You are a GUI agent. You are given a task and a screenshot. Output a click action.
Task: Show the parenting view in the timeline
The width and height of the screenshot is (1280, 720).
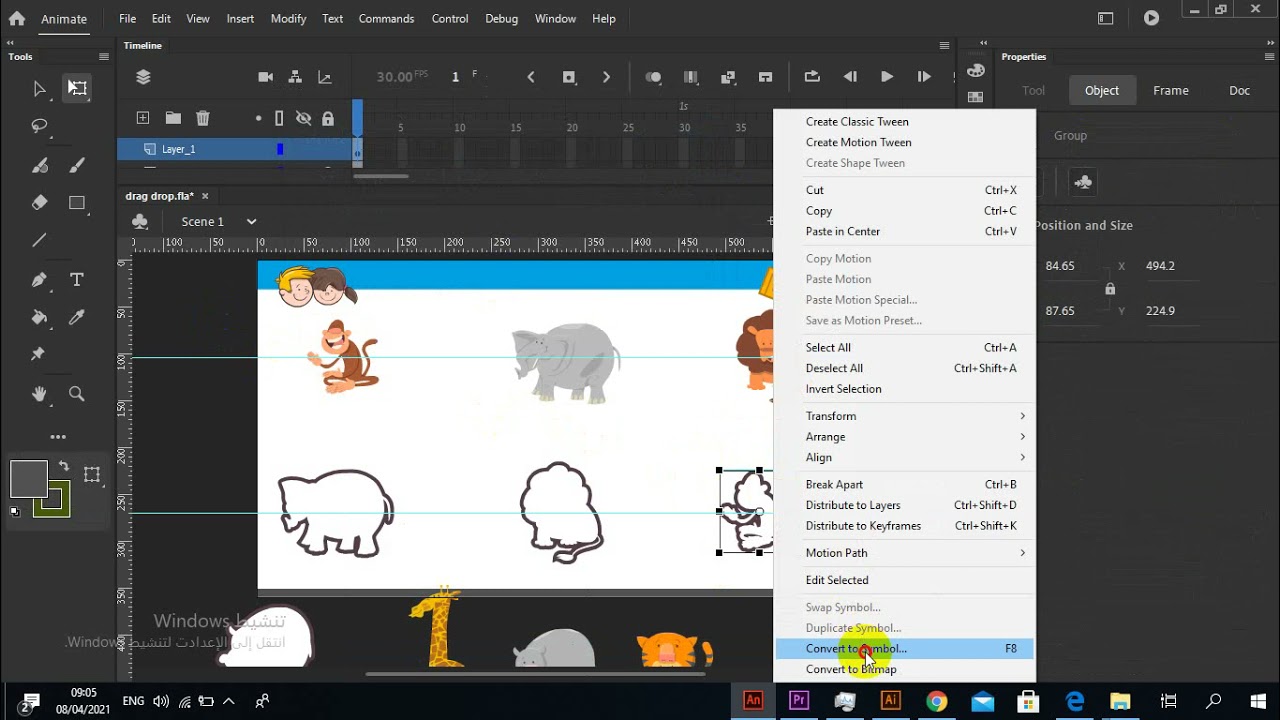(x=295, y=77)
